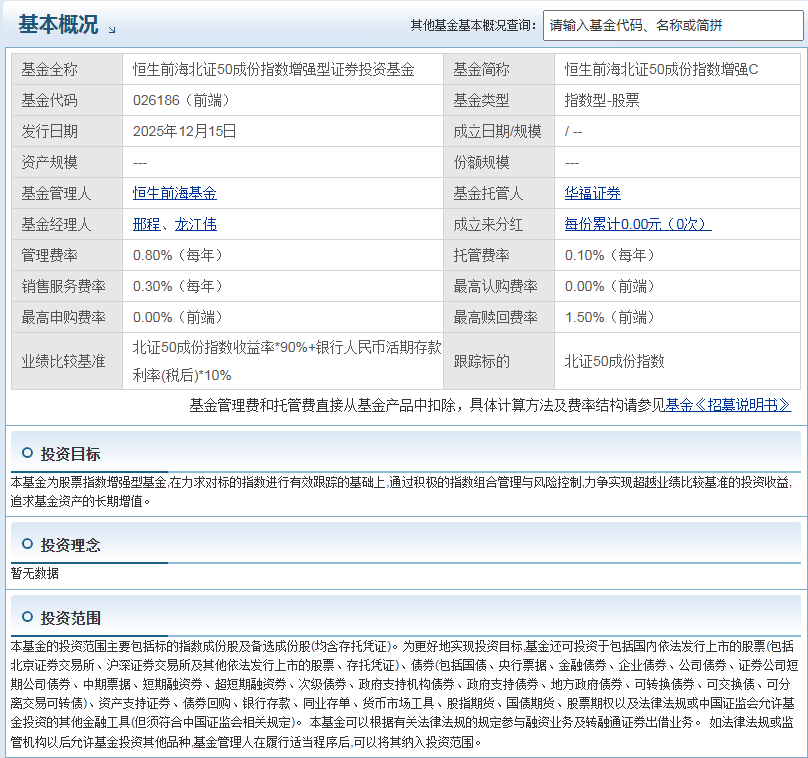Click the 成立日期/规模 label cell
Image resolution: width=808 pixels, height=758 pixels.
coord(499,131)
